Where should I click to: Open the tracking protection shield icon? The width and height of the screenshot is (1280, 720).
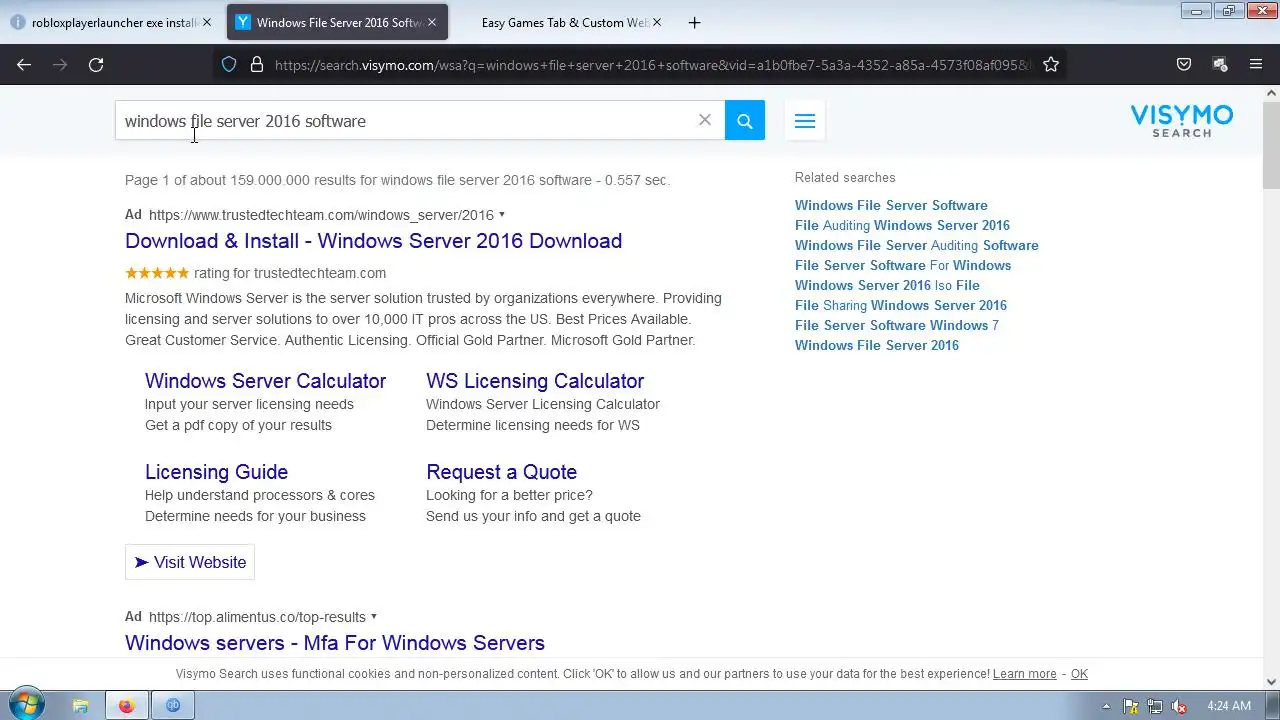pyautogui.click(x=229, y=64)
